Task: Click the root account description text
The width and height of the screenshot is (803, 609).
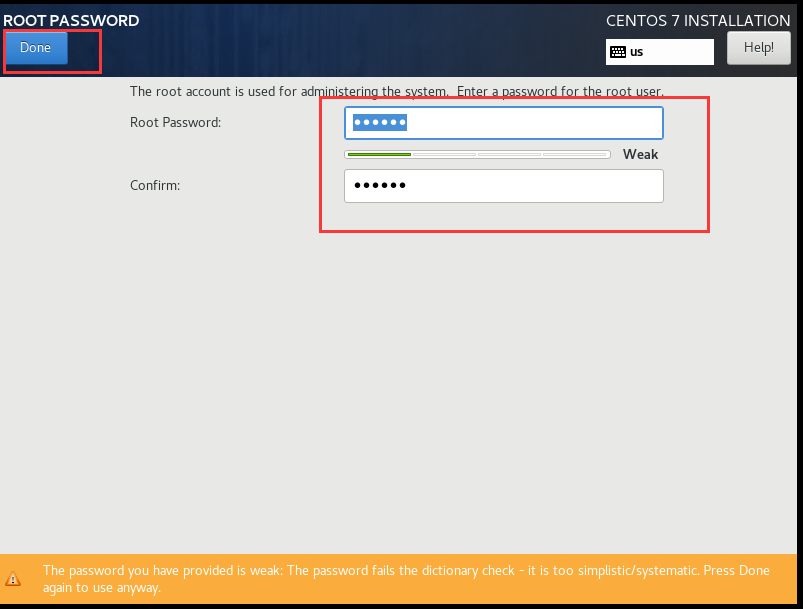Action: tap(396, 91)
